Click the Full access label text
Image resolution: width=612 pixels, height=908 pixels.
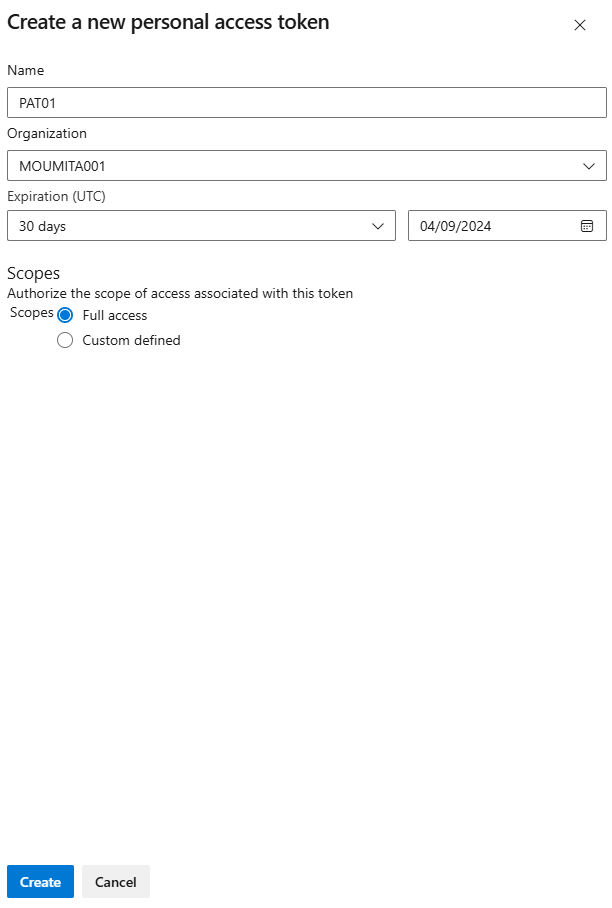click(115, 316)
